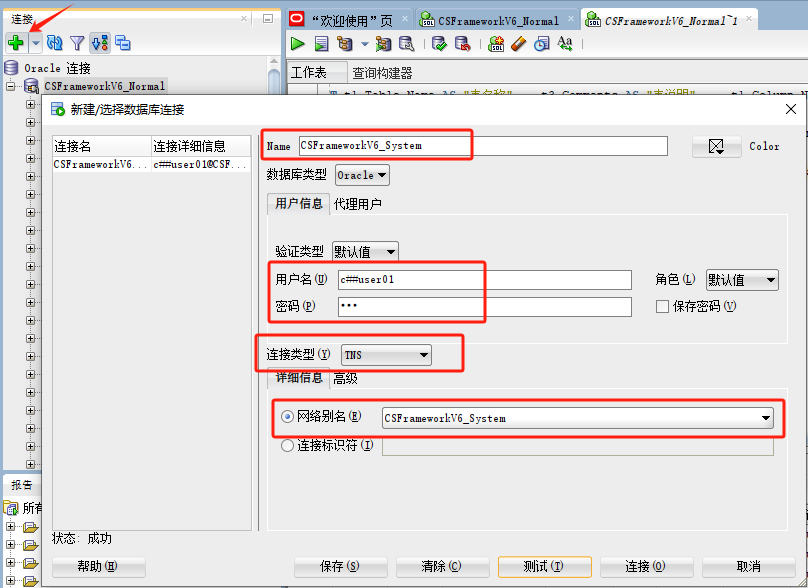Open the Color picker button

pos(716,146)
